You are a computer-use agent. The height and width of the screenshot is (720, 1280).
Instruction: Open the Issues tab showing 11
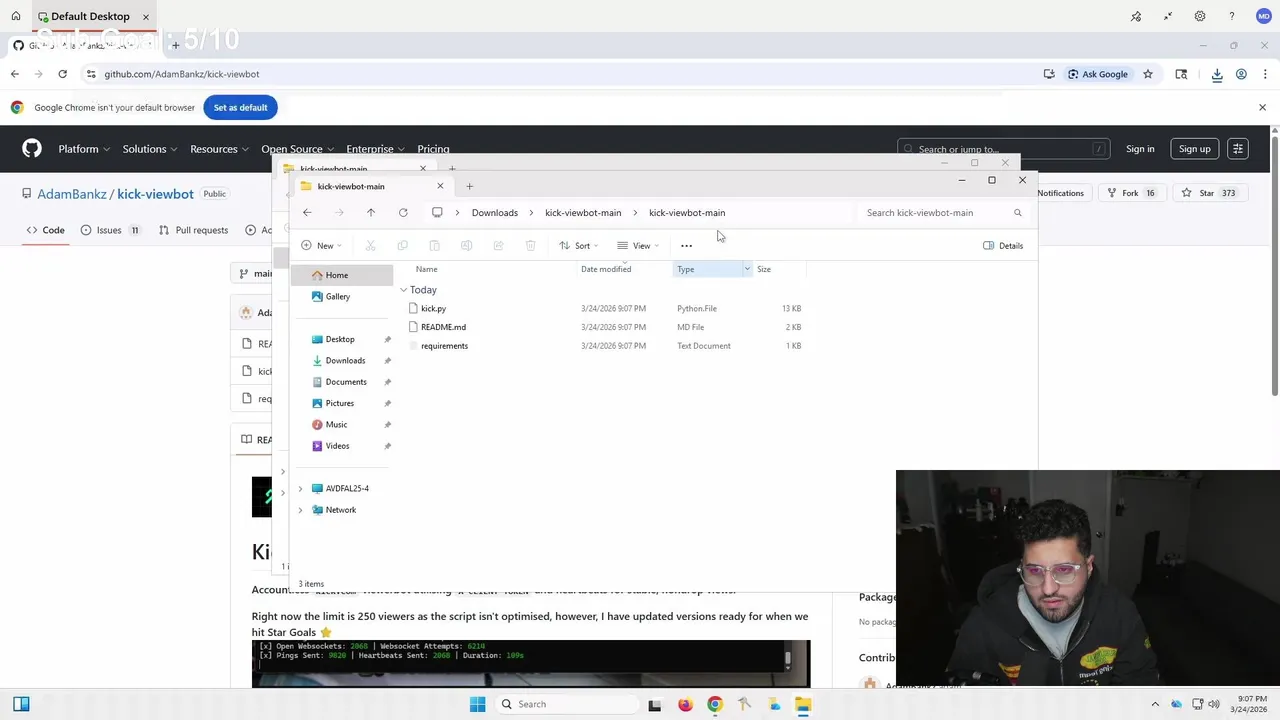click(110, 230)
